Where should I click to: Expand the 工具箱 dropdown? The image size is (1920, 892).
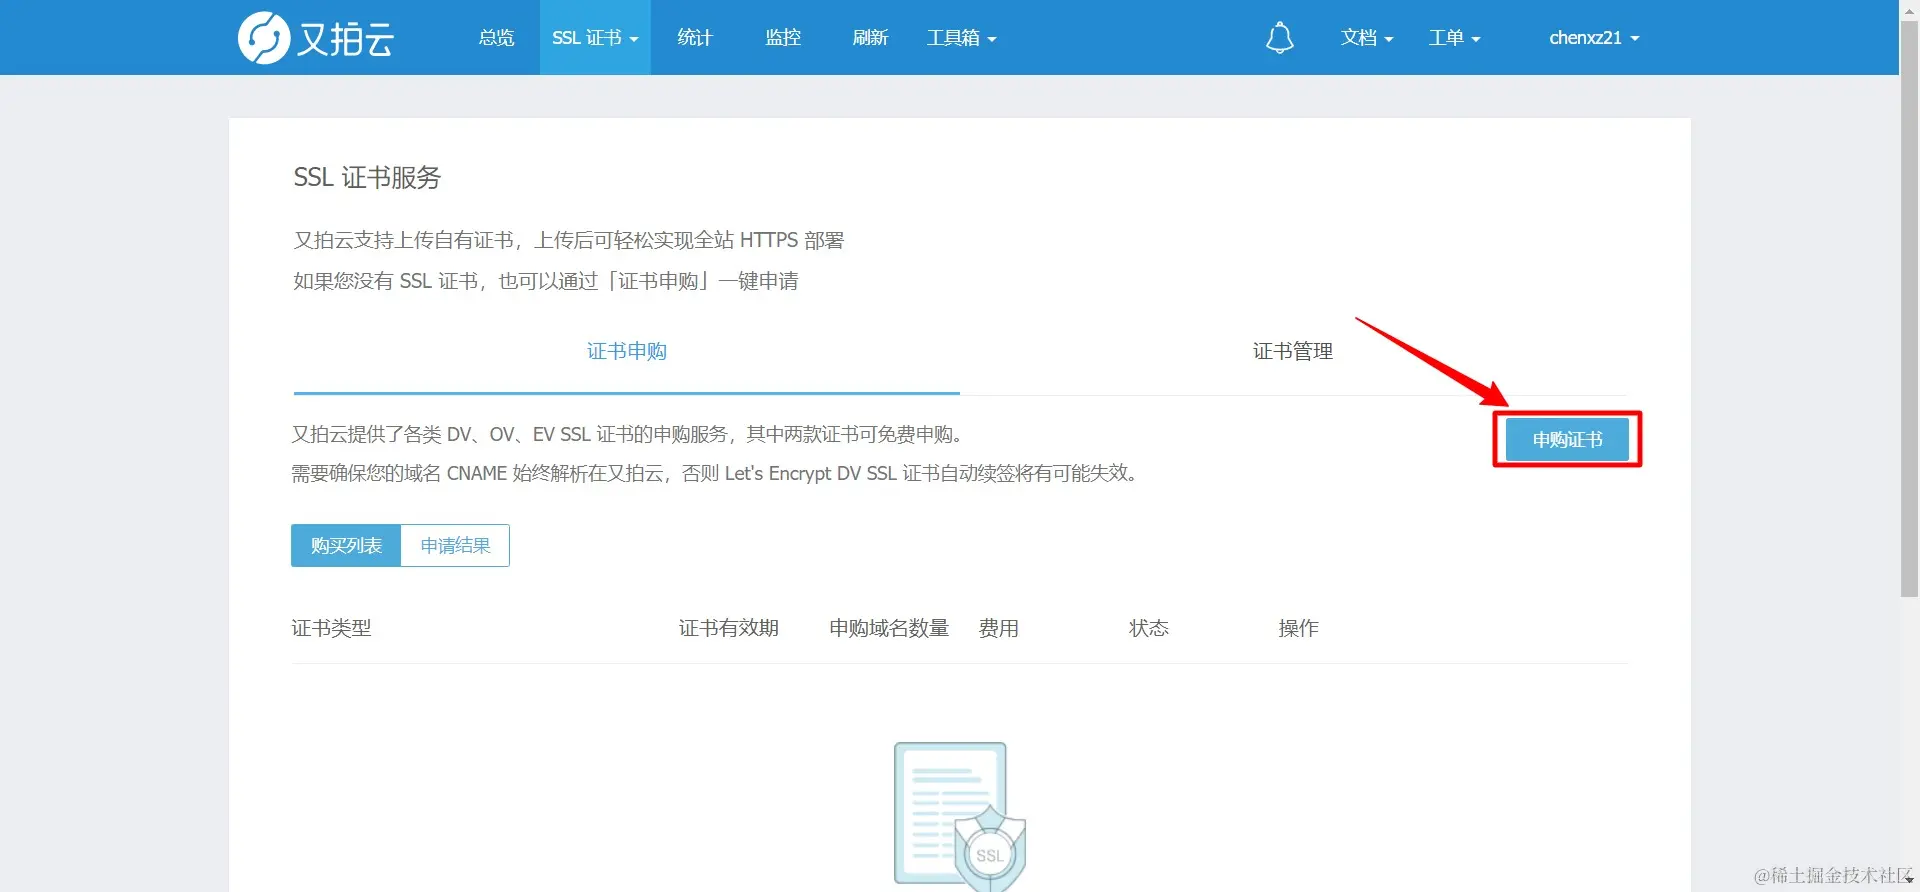click(961, 38)
